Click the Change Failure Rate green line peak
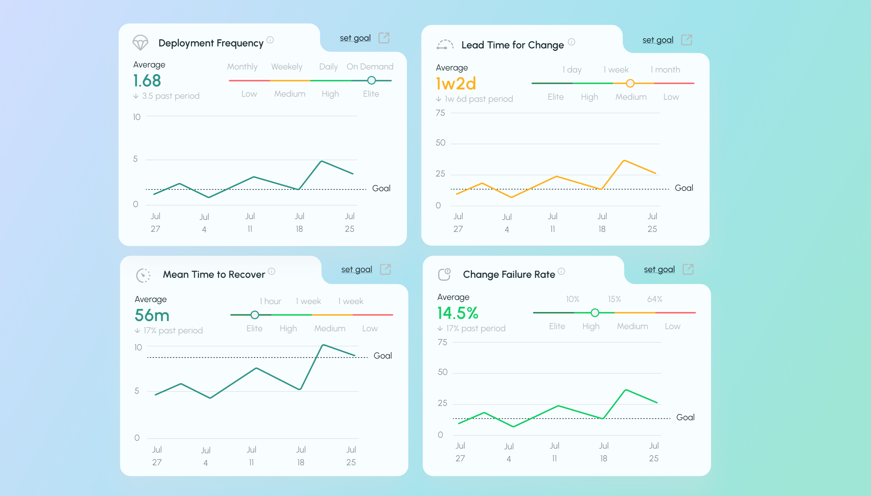Screen dimensions: 871x496 pos(626,390)
